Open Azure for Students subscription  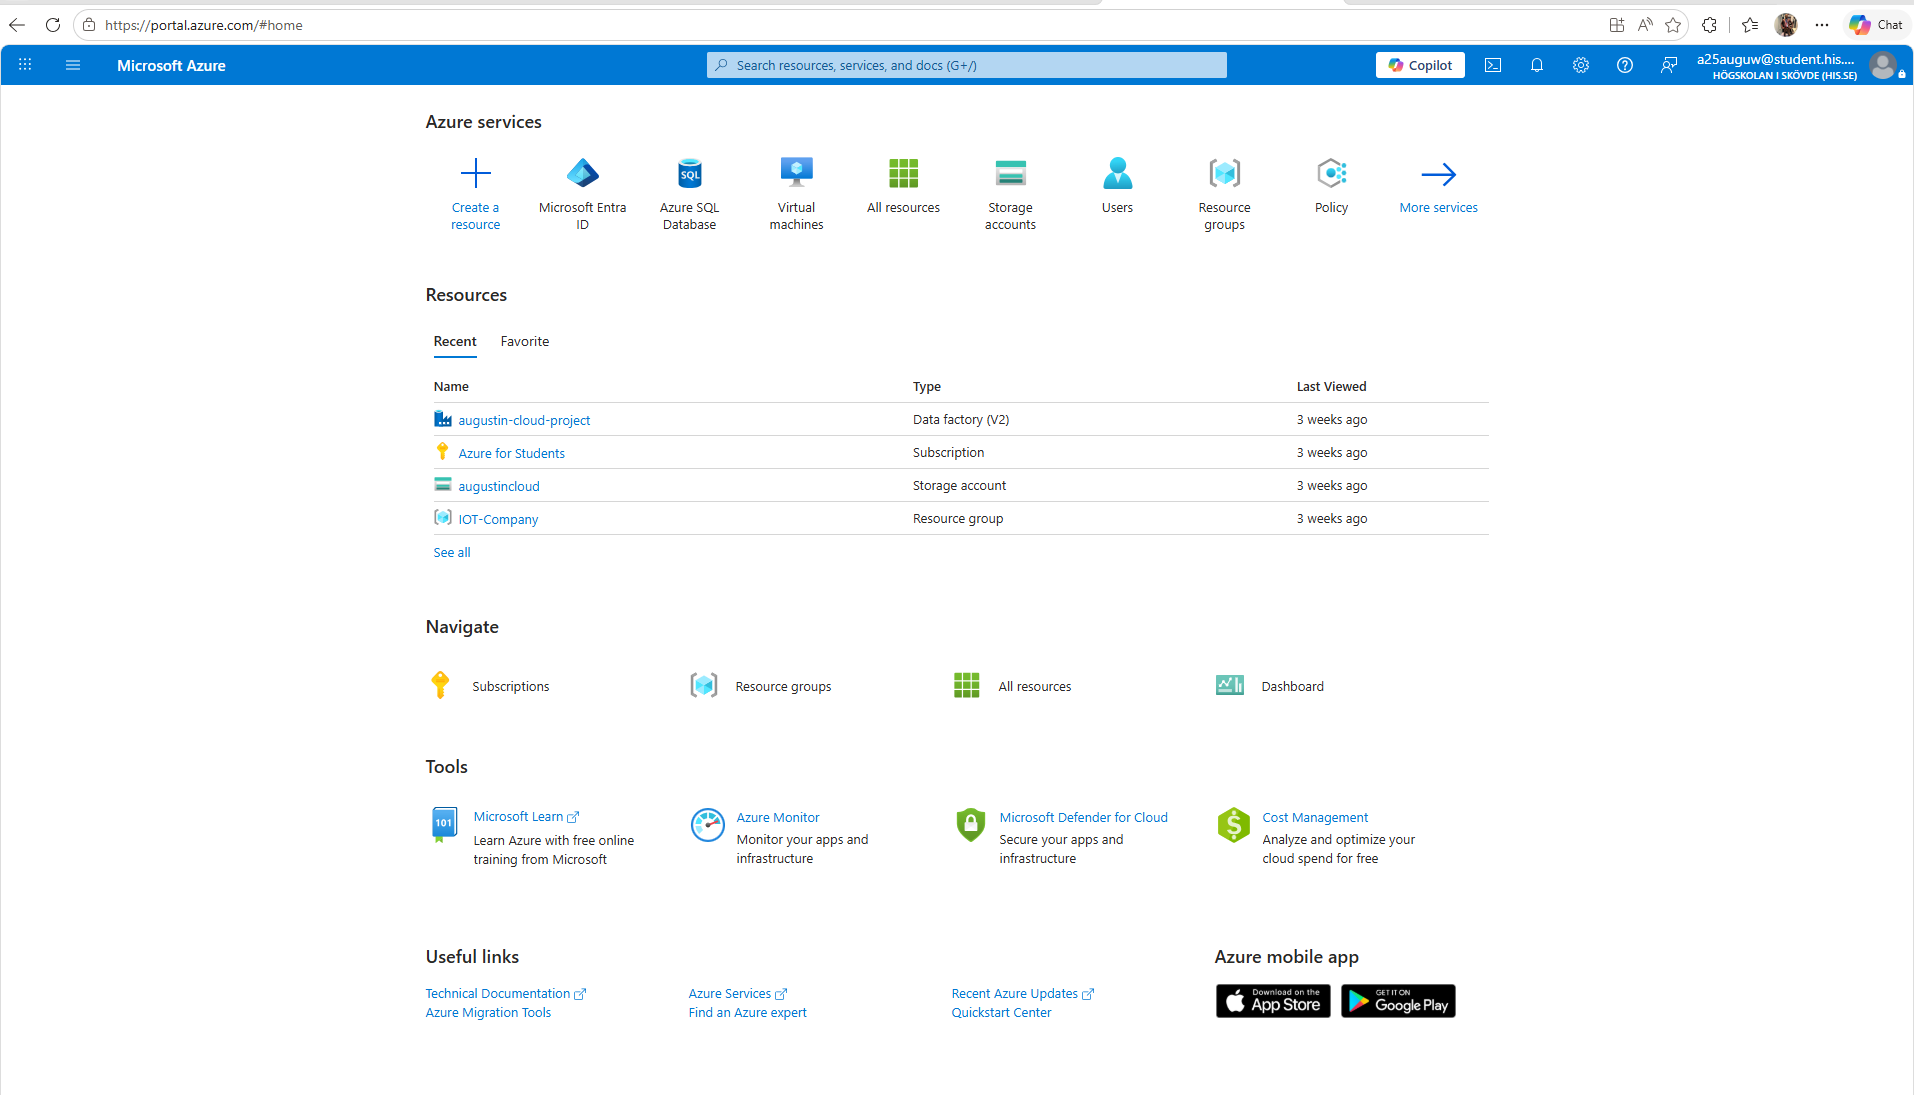click(x=511, y=453)
